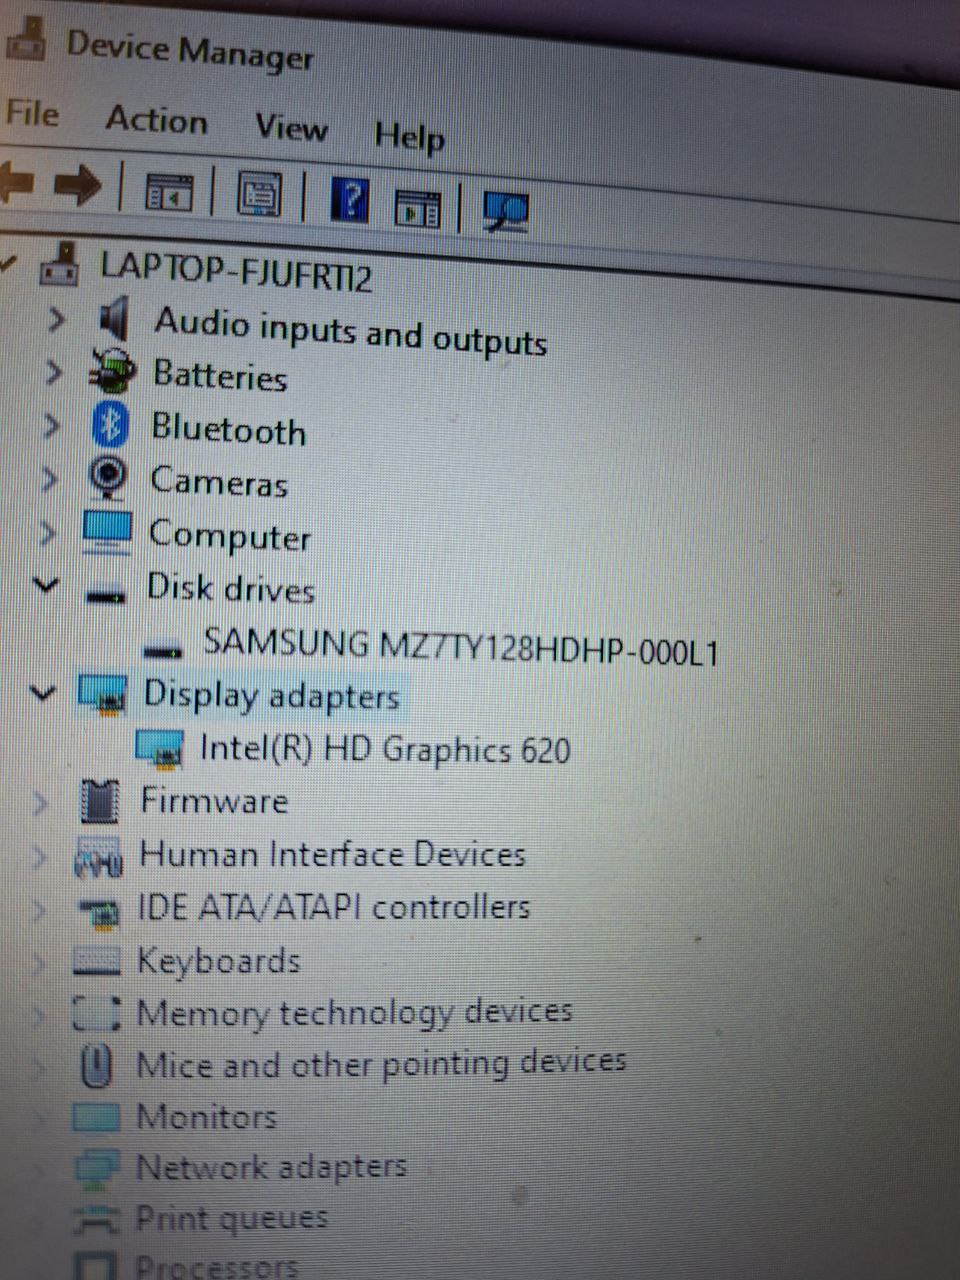960x1280 pixels.
Task: Expand the Human Interface Devices category
Action: [40, 856]
